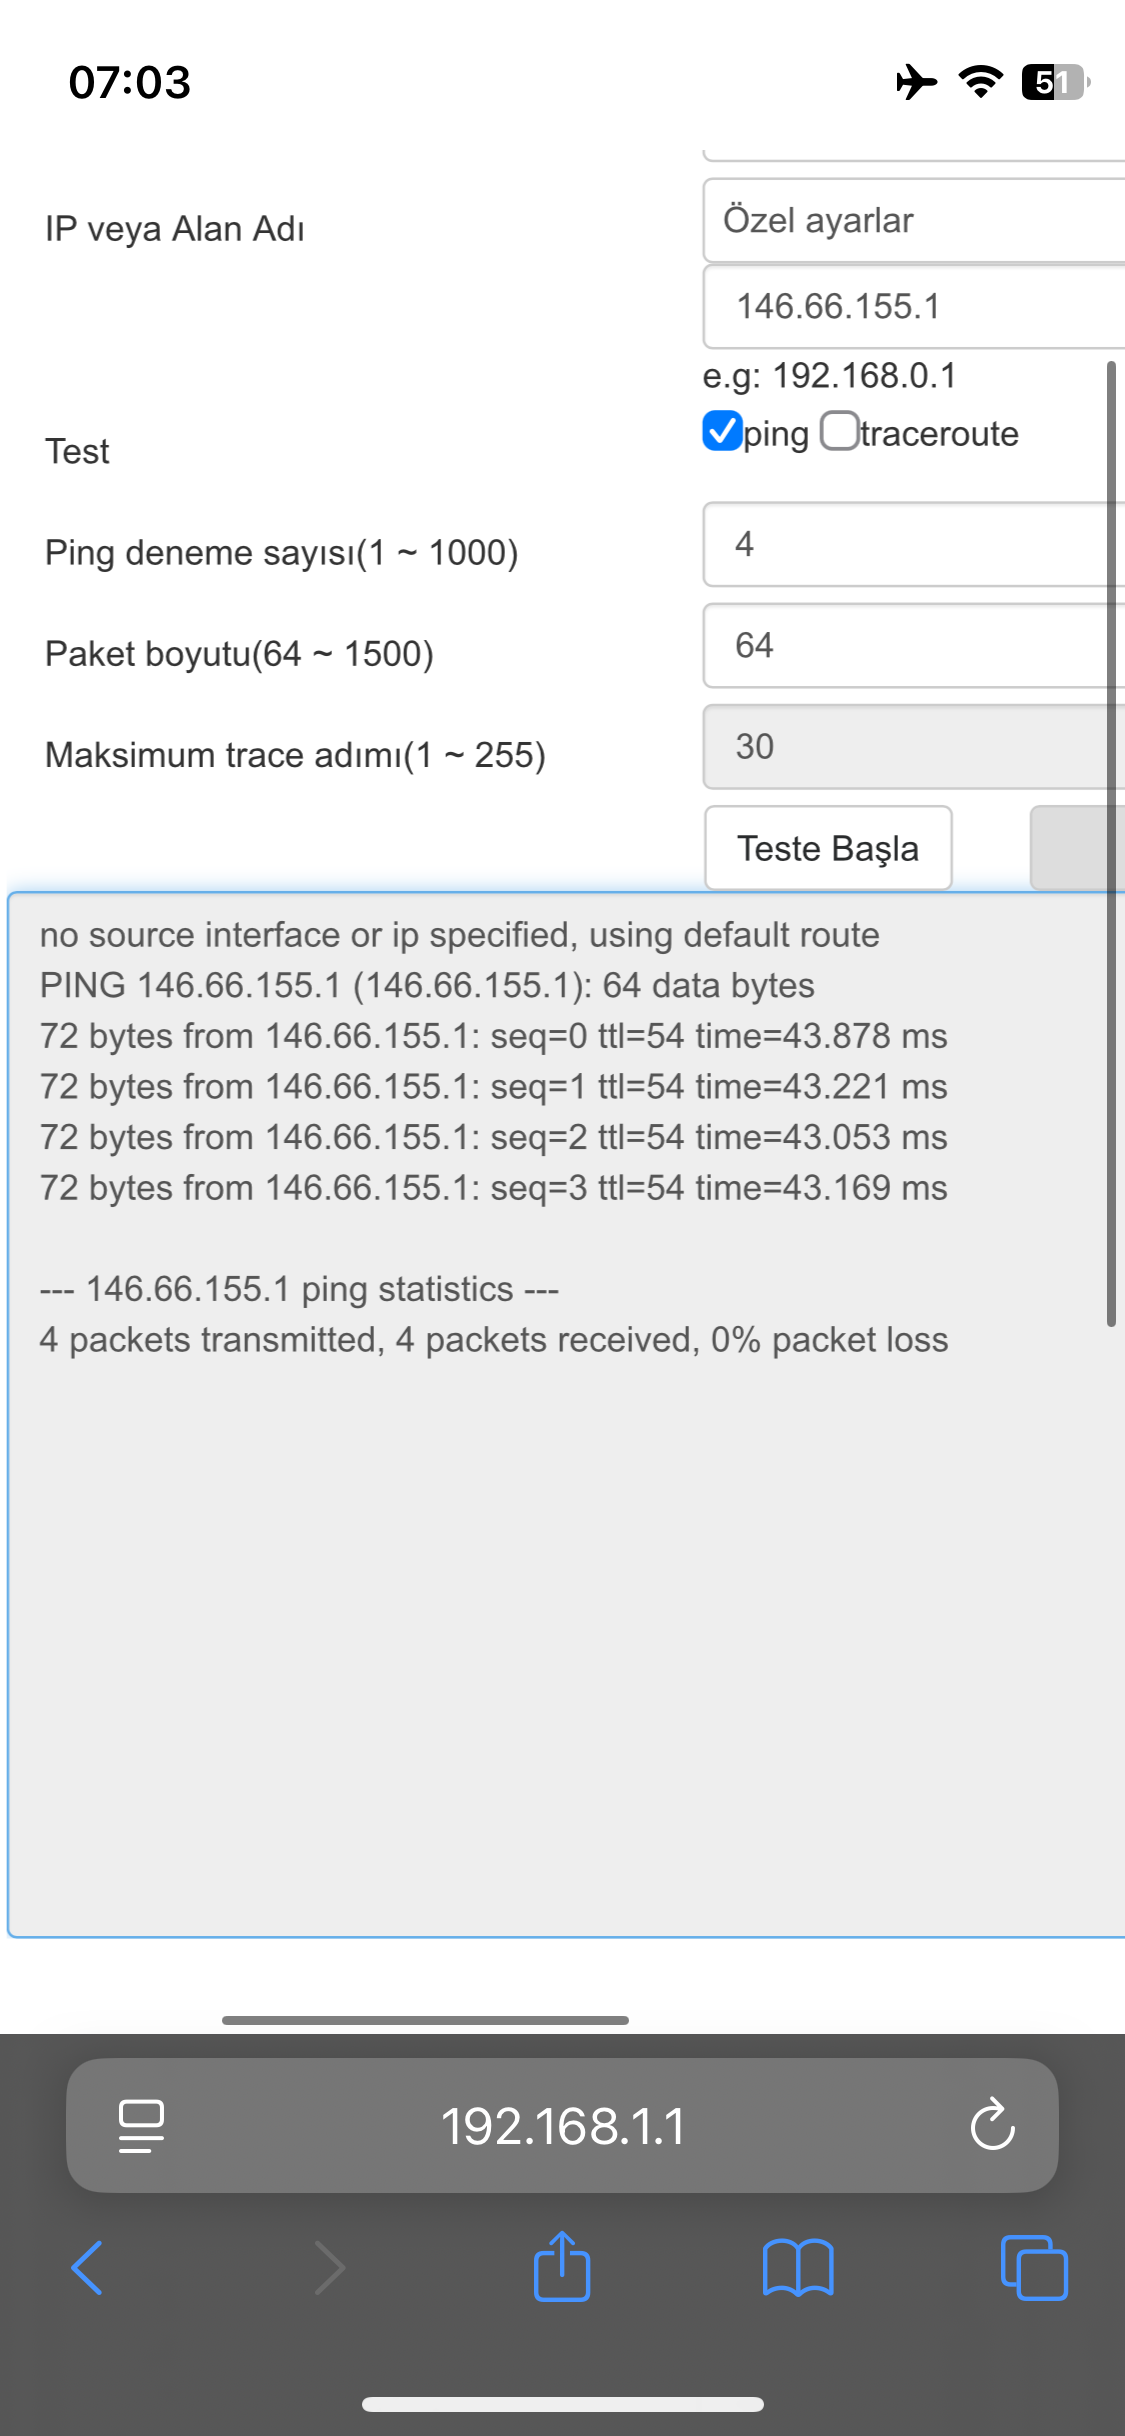The width and height of the screenshot is (1125, 2436).
Task: Tap the Wi-Fi status icon
Action: click(x=980, y=82)
